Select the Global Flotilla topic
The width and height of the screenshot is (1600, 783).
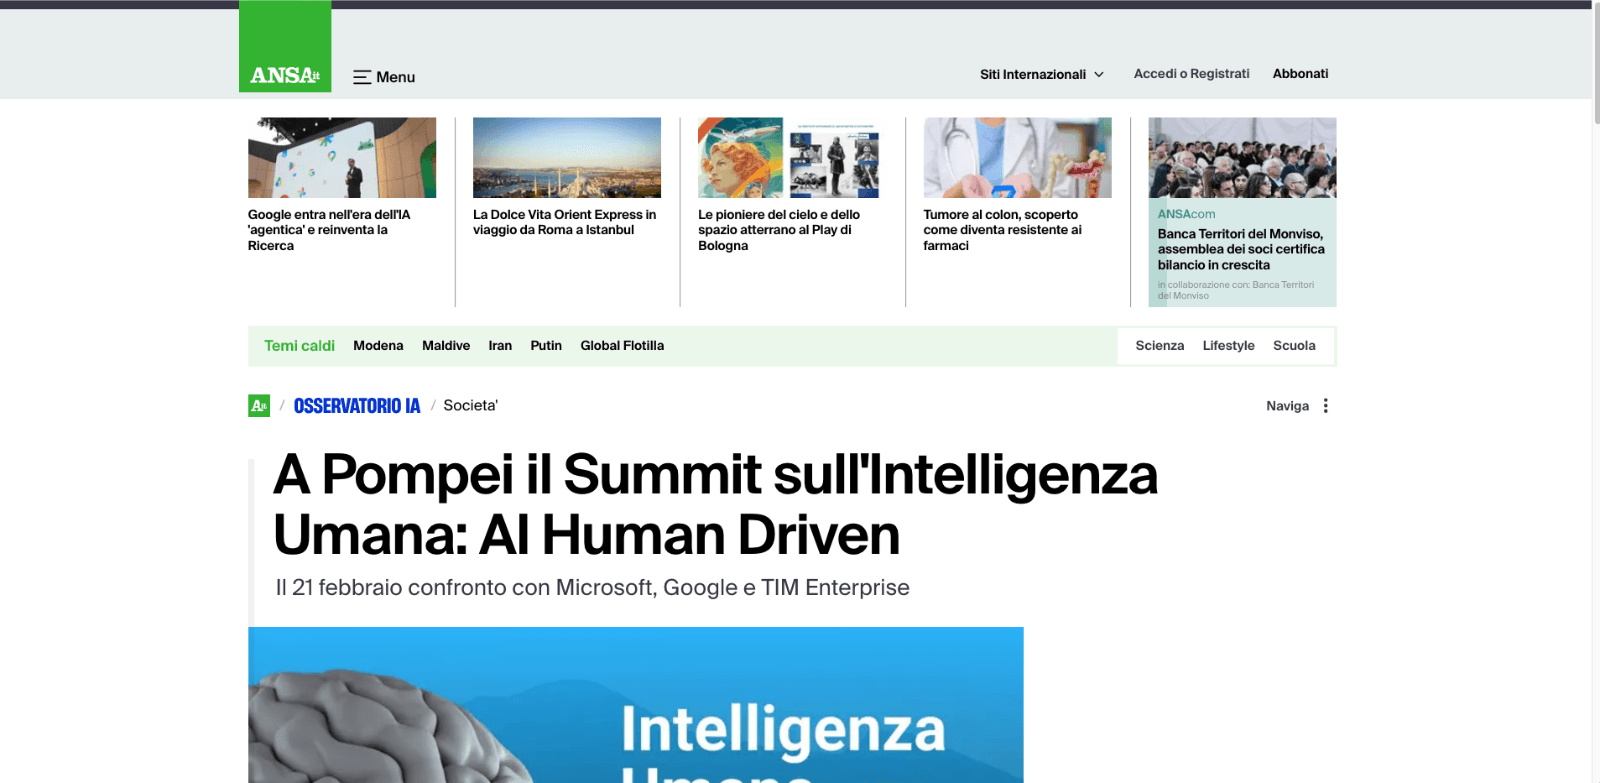click(622, 346)
